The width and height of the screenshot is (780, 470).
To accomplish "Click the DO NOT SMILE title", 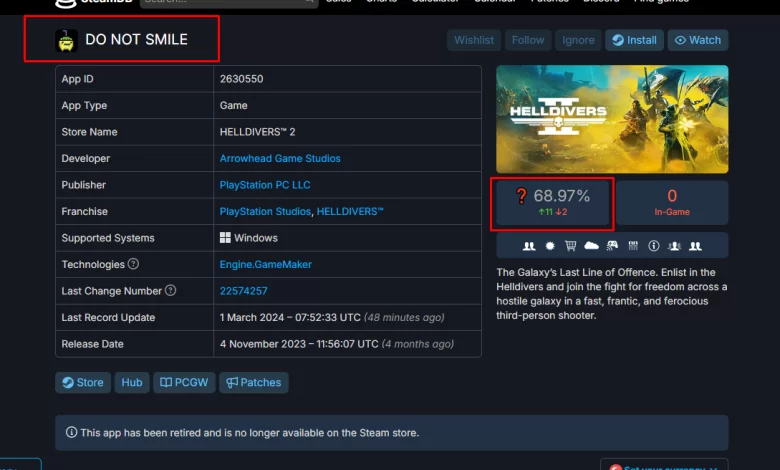I will point(136,40).
